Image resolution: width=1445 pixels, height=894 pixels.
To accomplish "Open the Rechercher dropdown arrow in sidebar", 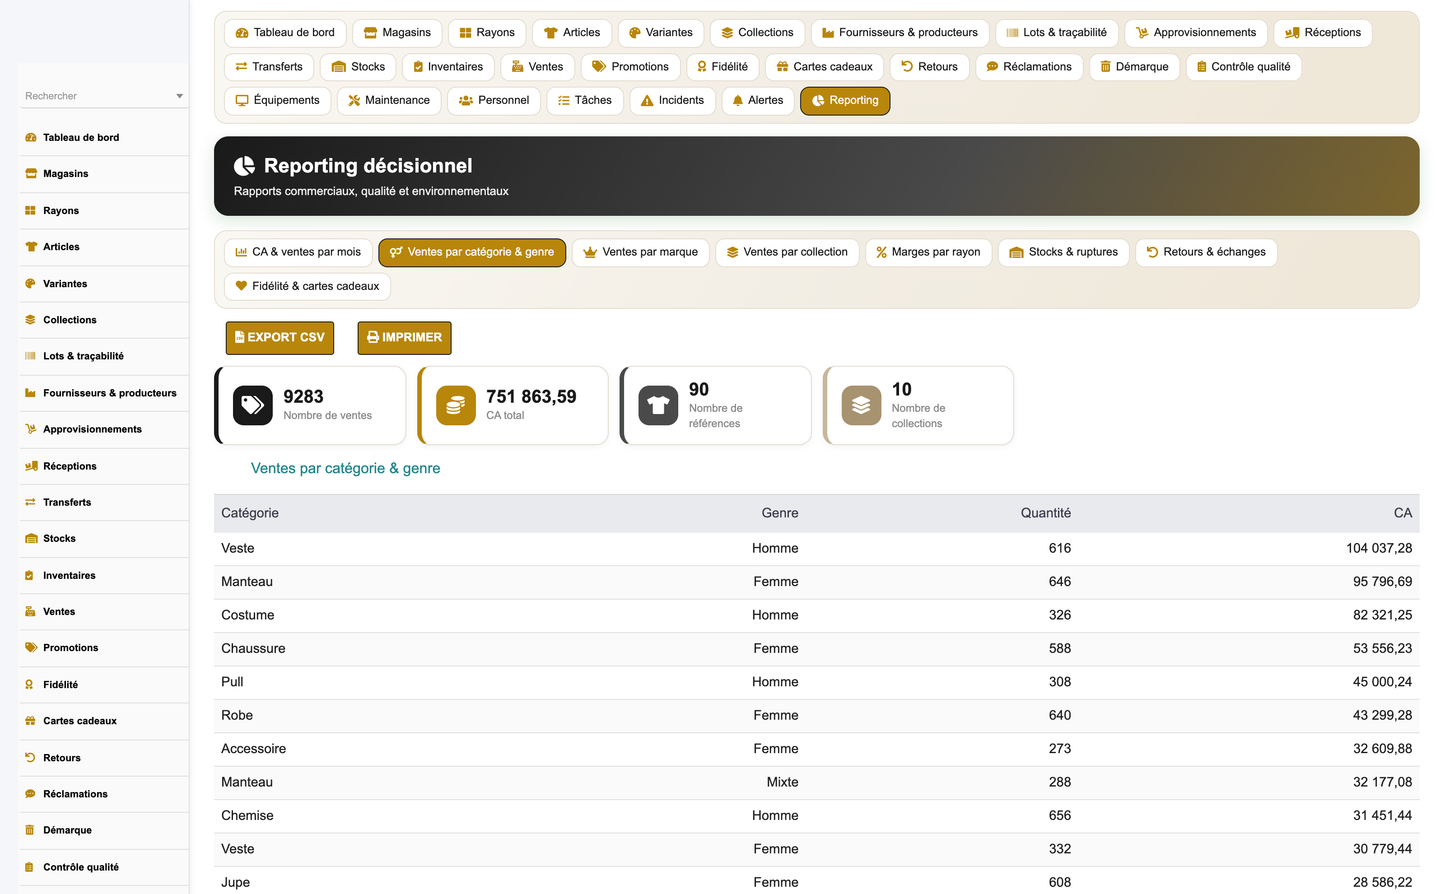I will [x=180, y=96].
